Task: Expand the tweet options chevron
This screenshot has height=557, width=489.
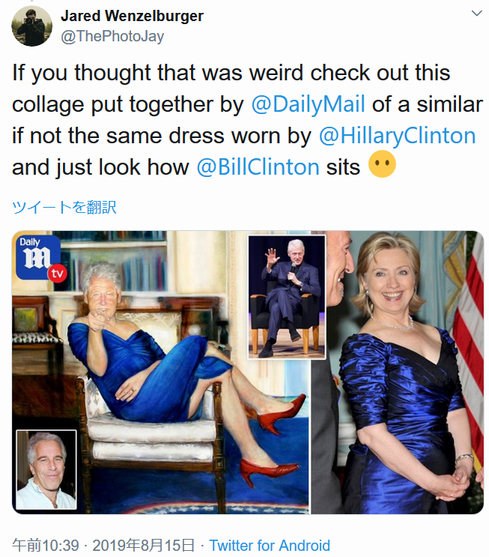Action: coord(476,13)
